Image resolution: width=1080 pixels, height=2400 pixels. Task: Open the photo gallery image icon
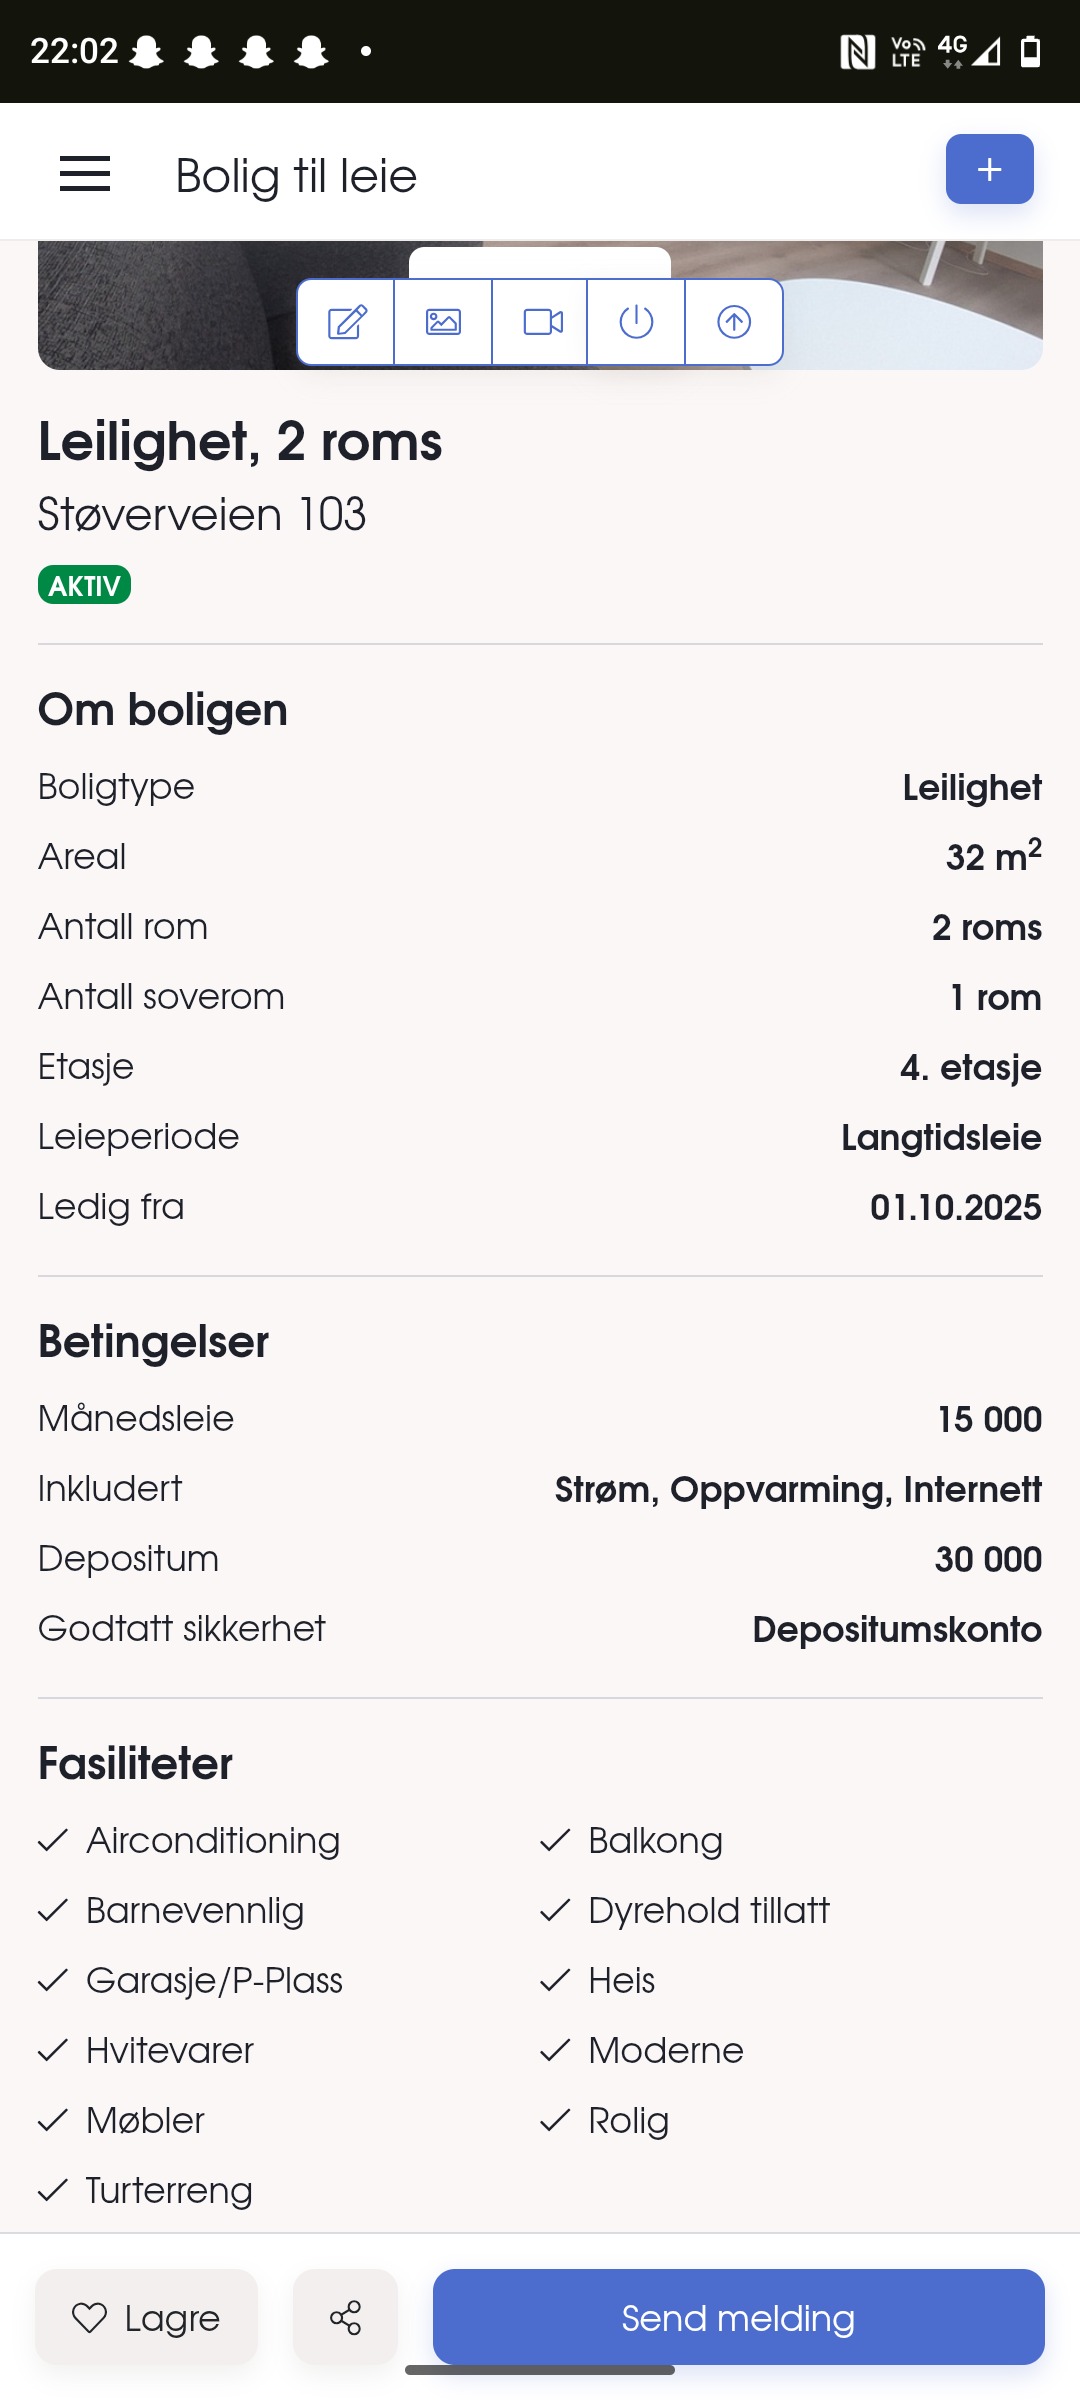443,322
